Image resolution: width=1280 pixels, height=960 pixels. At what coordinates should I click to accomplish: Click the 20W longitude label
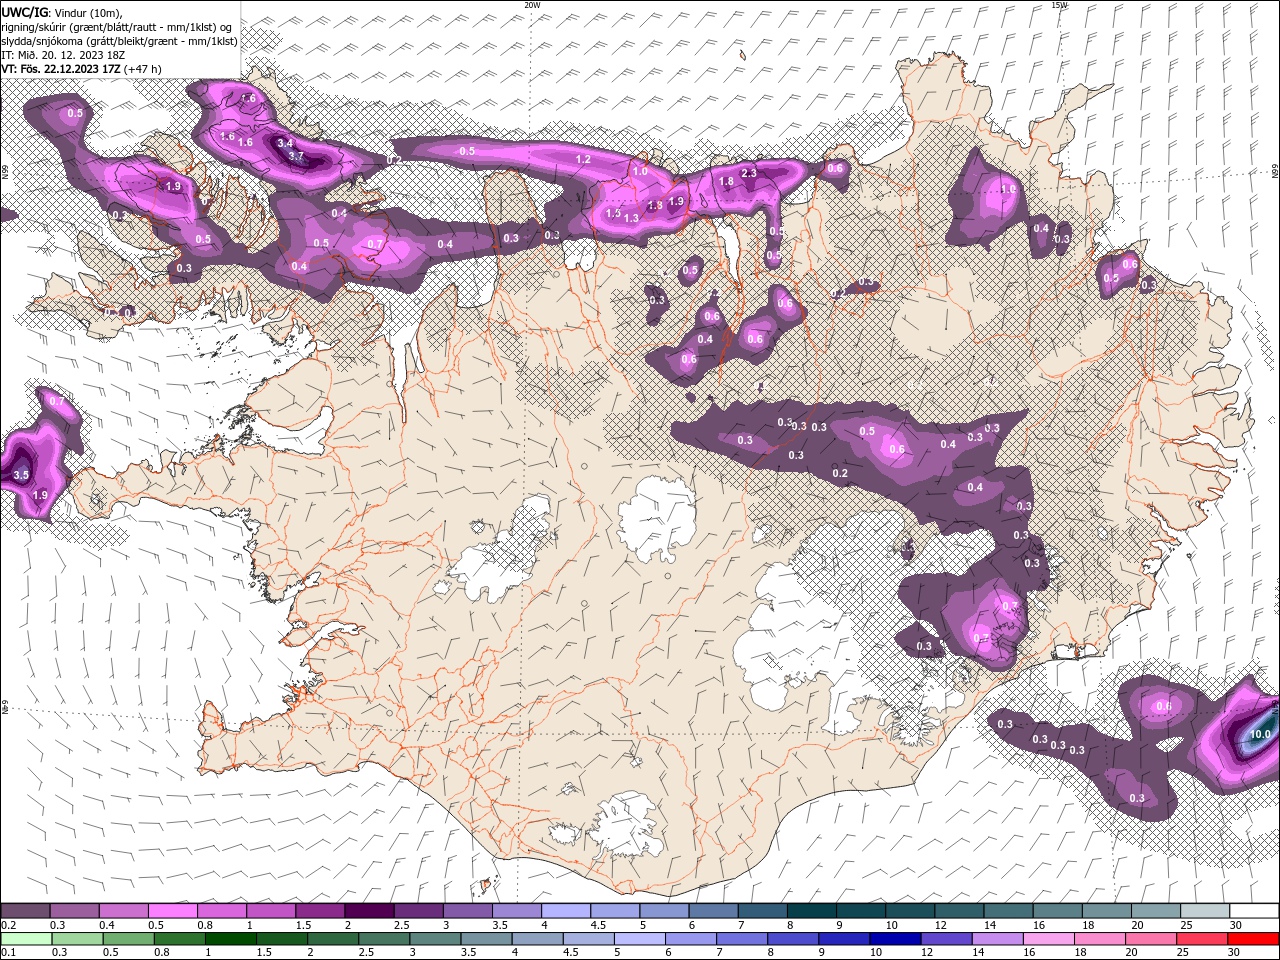[x=533, y=5]
